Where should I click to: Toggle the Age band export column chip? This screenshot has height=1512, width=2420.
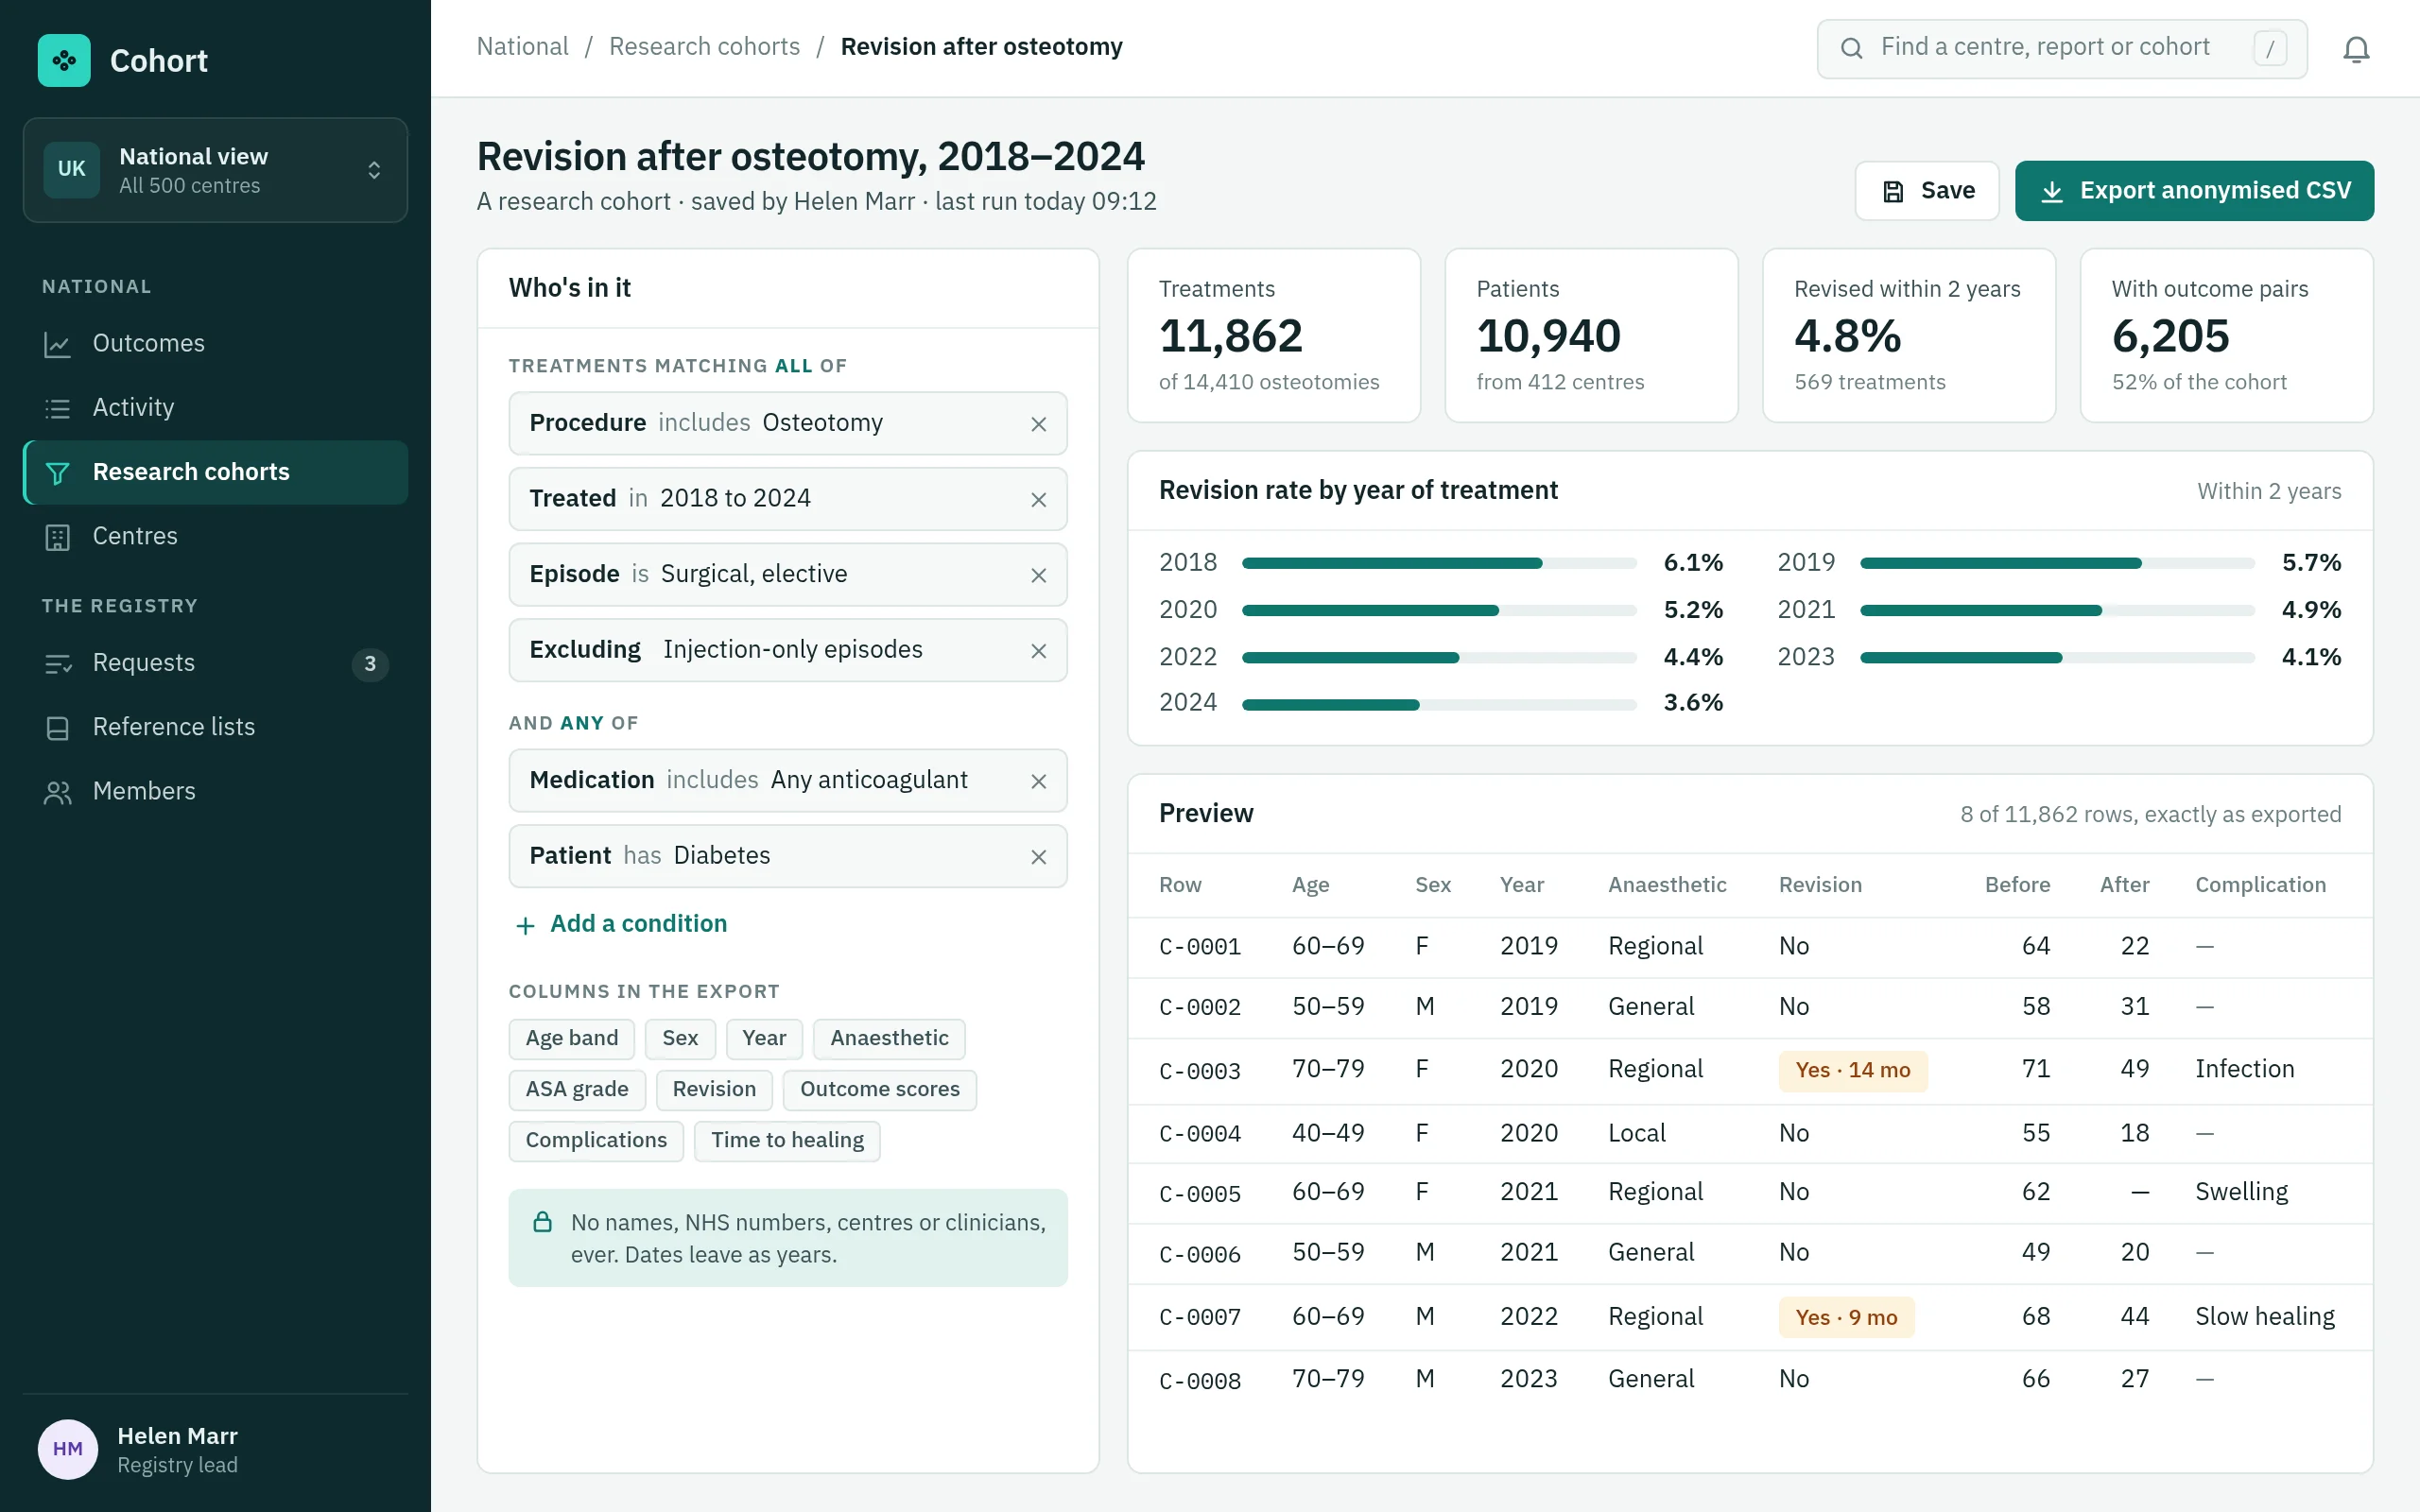click(x=571, y=1038)
